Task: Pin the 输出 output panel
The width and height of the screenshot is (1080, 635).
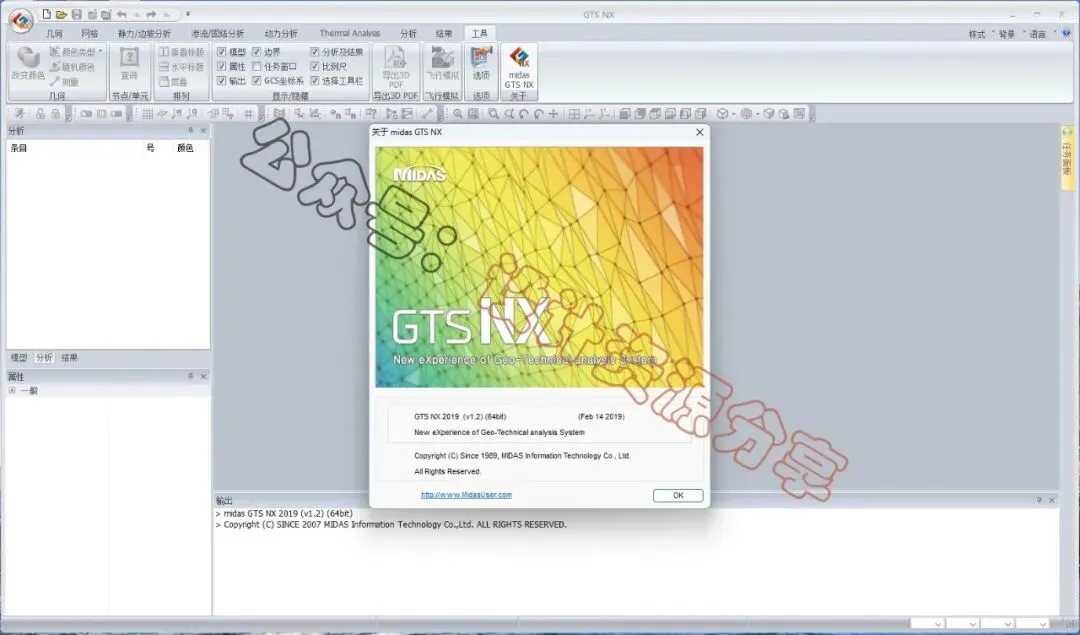Action: (1039, 500)
